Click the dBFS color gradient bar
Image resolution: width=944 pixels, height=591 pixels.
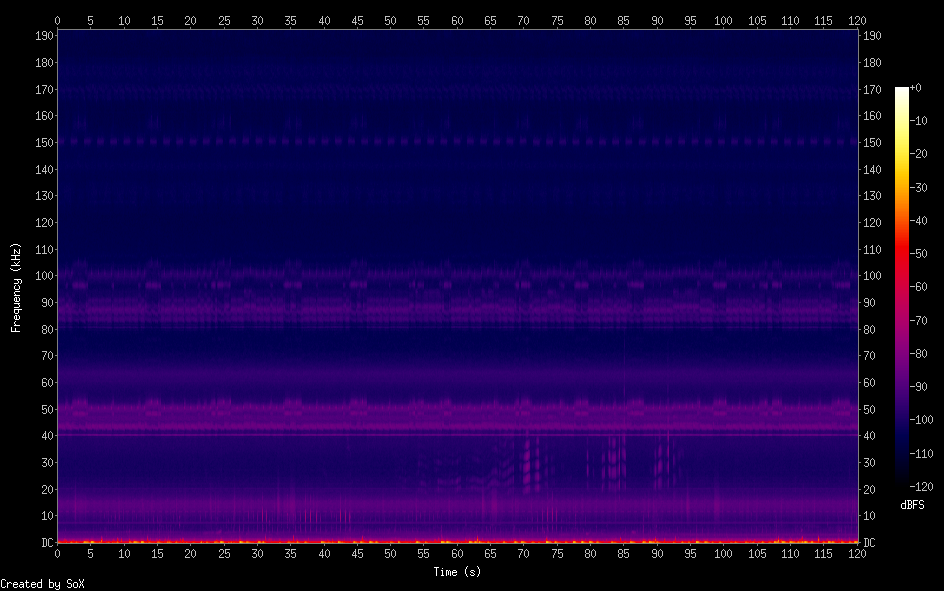coord(902,286)
